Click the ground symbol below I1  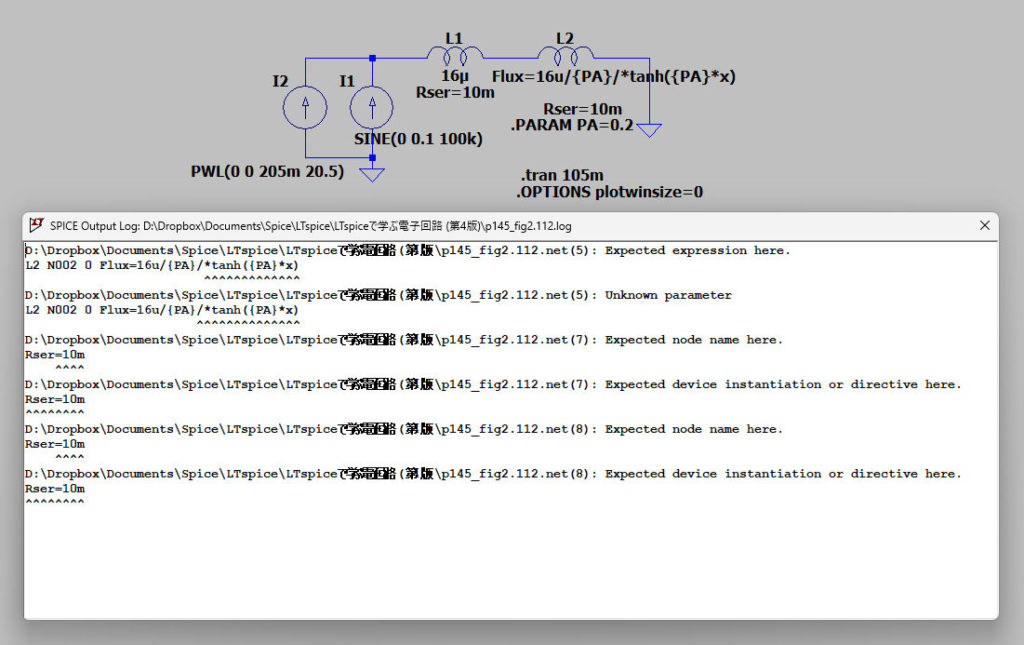click(372, 175)
